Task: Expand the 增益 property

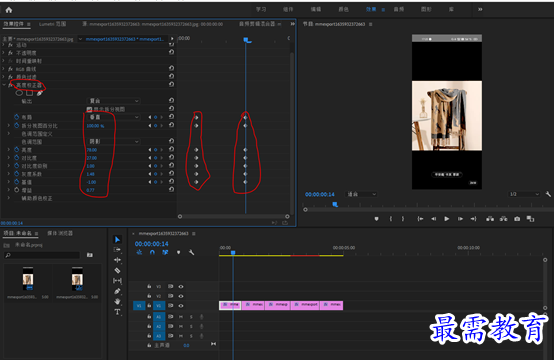Action: tap(9, 190)
